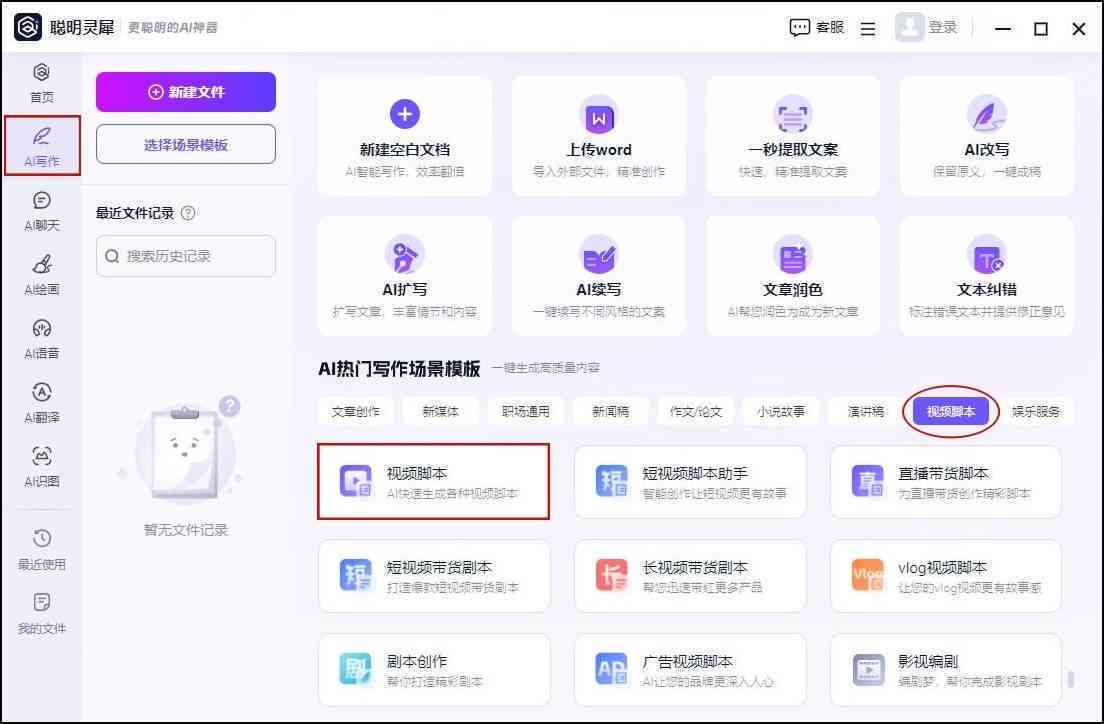Click the AI扩写 pen icon
Screen dimensions: 1104x724
[405, 256]
